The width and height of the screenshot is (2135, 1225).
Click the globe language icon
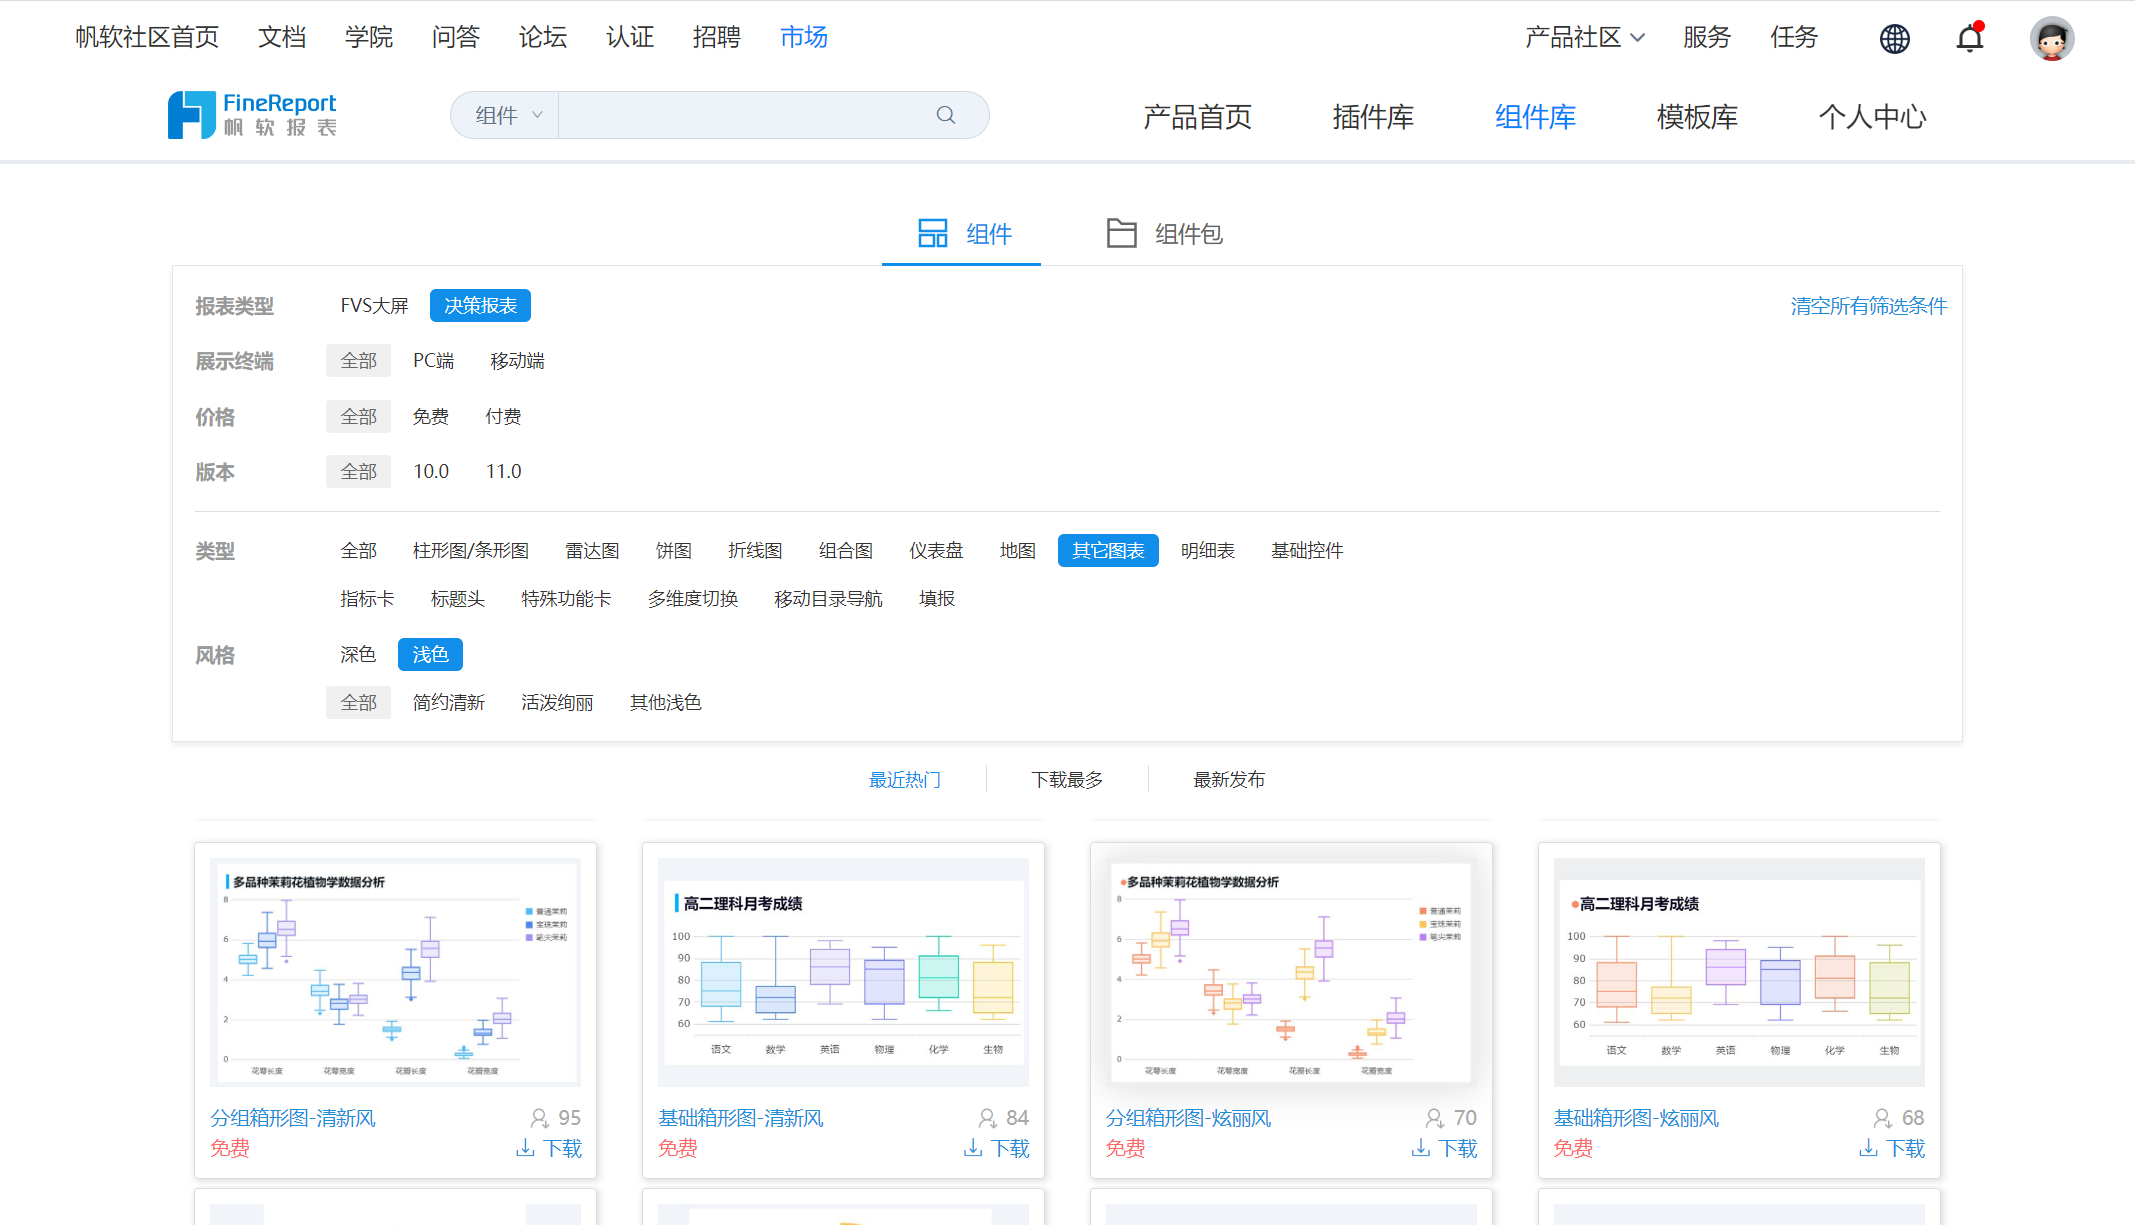tap(1894, 38)
